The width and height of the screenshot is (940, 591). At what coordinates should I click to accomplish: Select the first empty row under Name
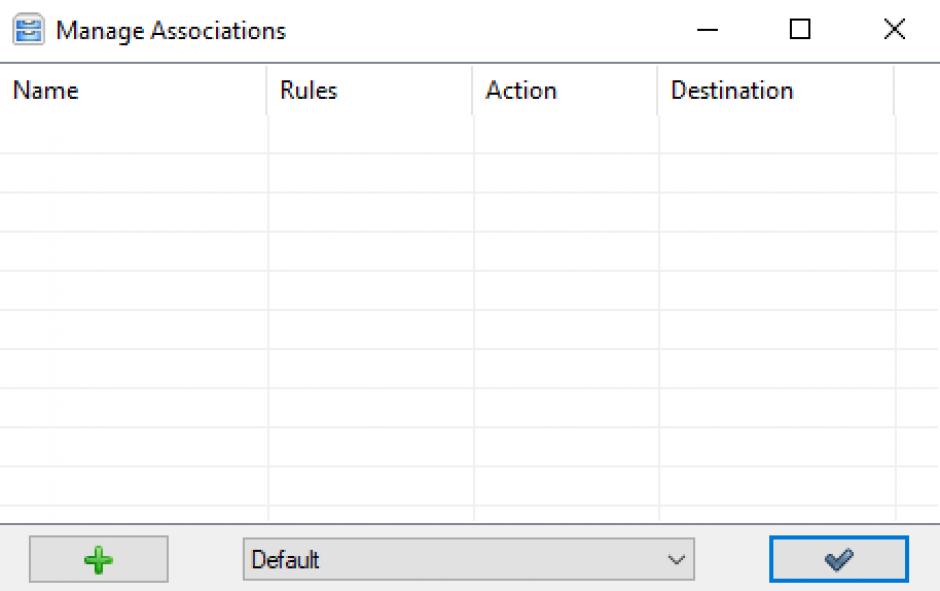(x=133, y=135)
